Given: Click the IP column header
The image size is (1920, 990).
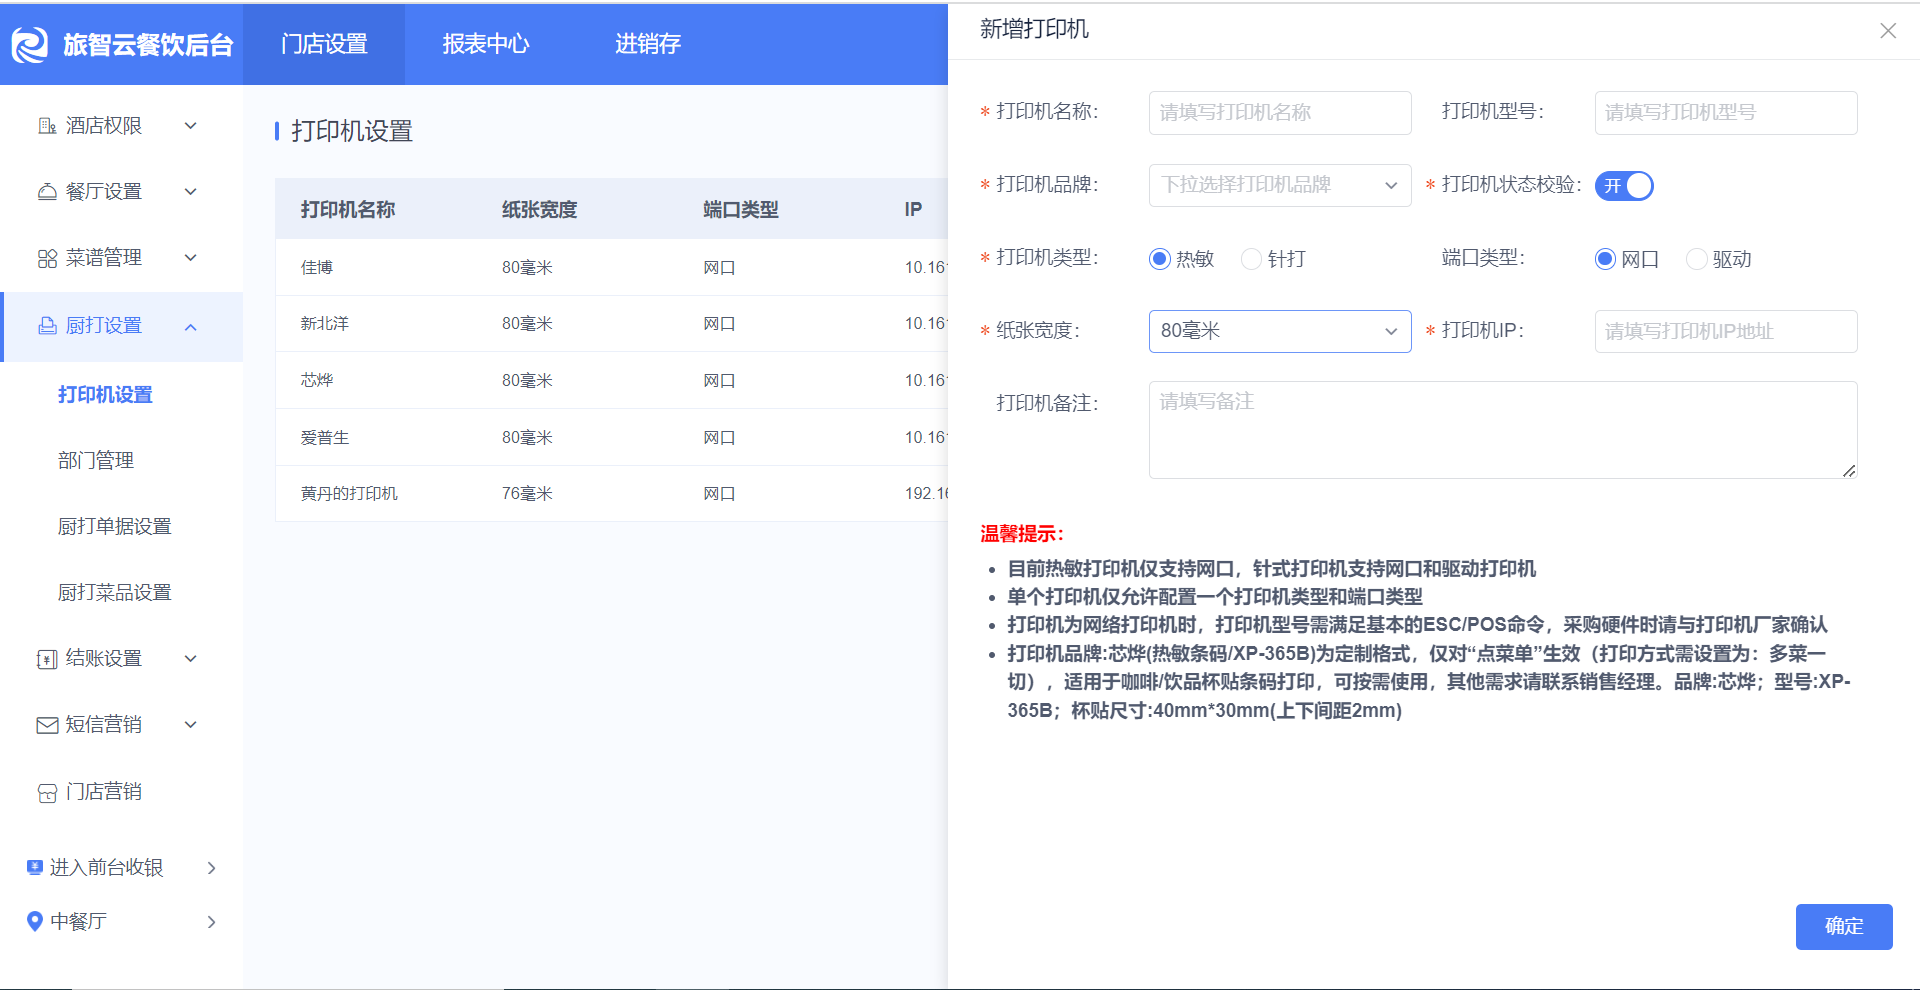Looking at the screenshot, I should click(x=913, y=210).
